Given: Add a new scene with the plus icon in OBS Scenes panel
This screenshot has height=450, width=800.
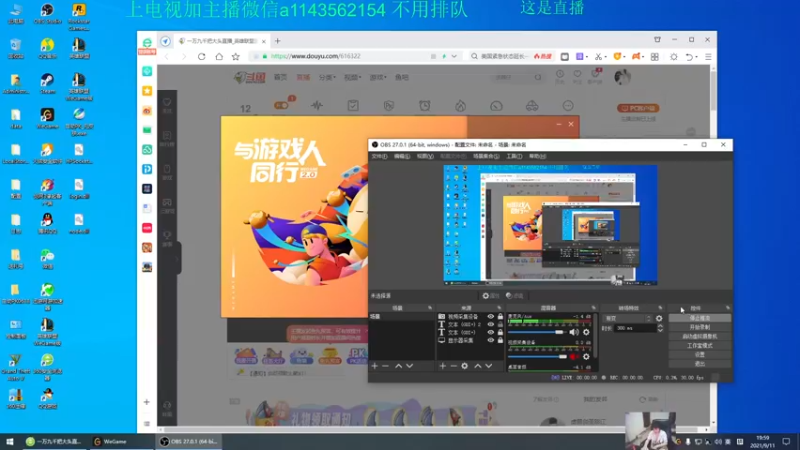Looking at the screenshot, I should point(374,366).
